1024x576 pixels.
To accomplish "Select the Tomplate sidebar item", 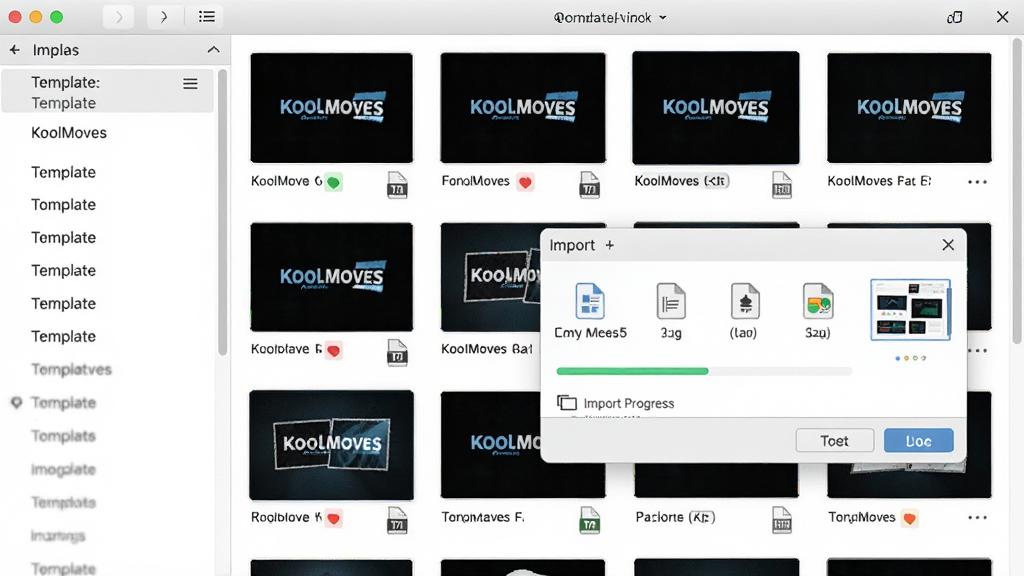I will 63,204.
